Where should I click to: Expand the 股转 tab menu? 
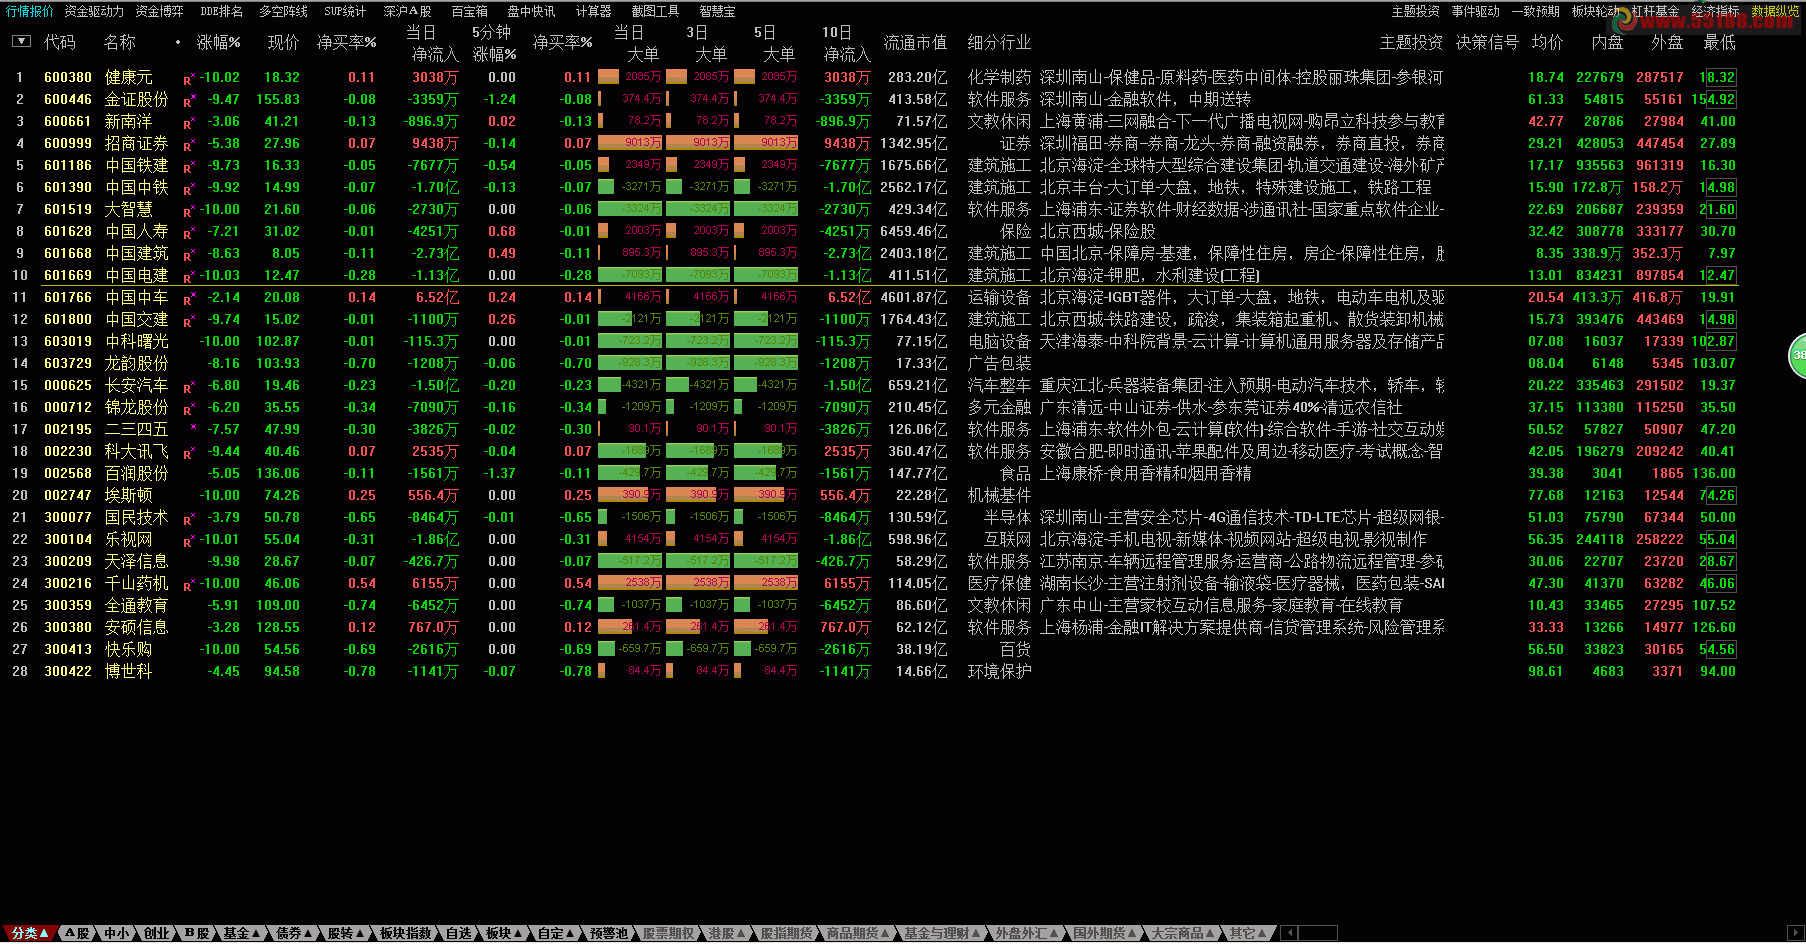(346, 933)
